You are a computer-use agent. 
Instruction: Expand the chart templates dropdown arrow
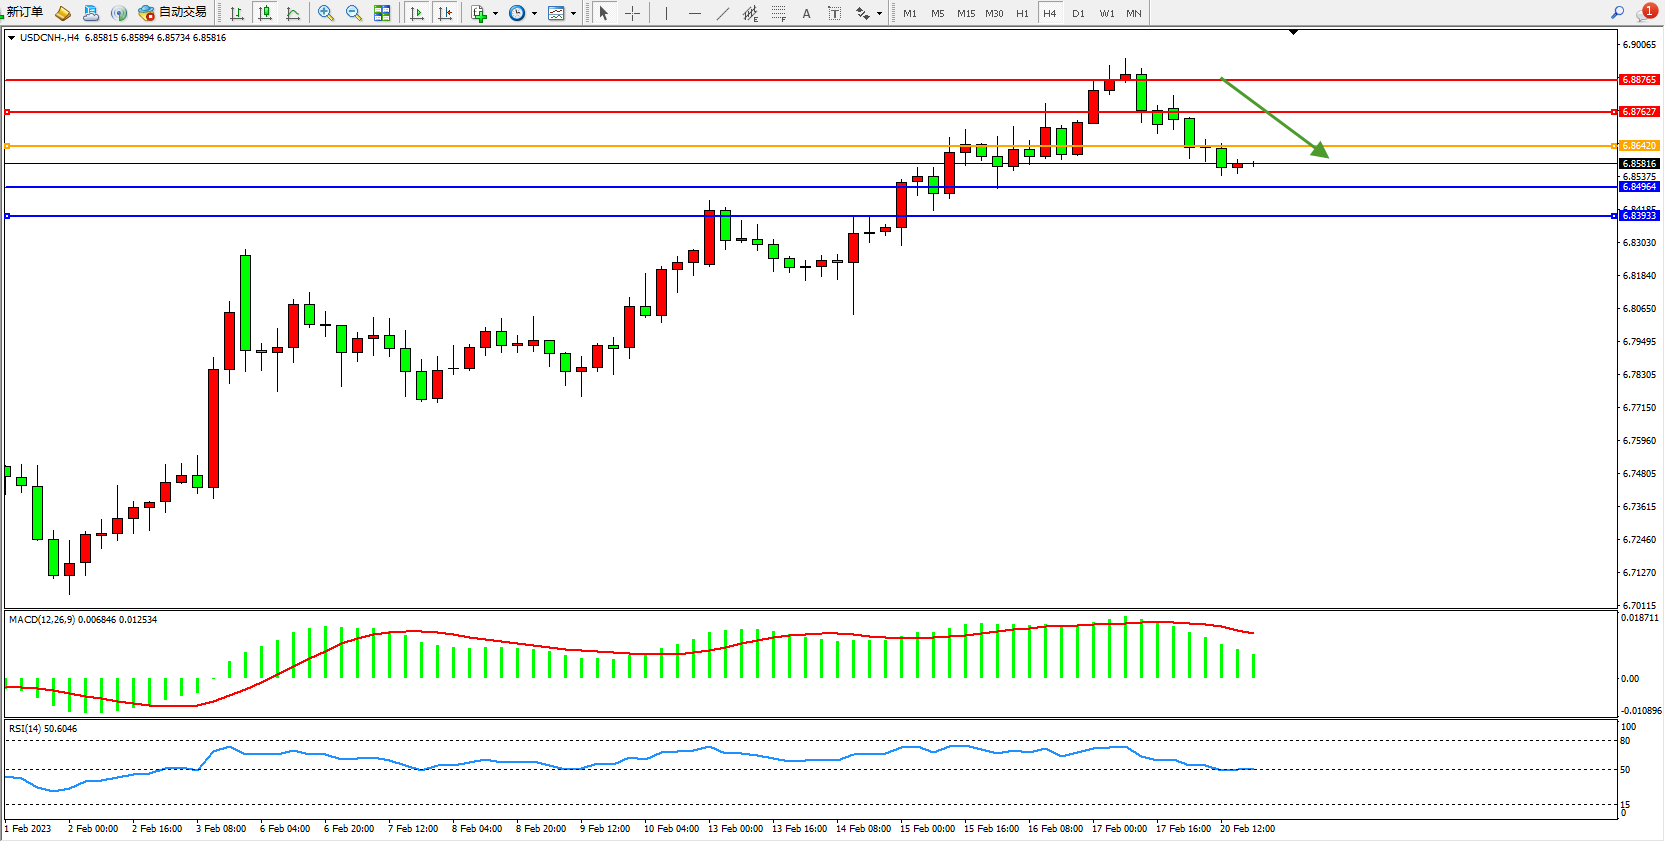[x=573, y=13]
